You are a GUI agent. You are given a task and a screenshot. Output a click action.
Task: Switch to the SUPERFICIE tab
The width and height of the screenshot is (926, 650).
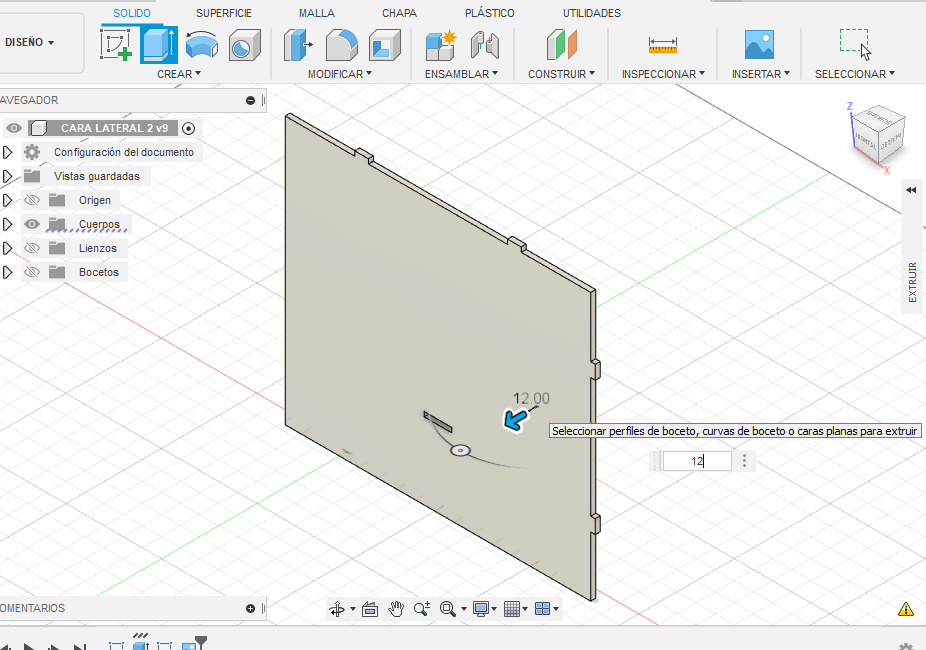click(x=224, y=13)
